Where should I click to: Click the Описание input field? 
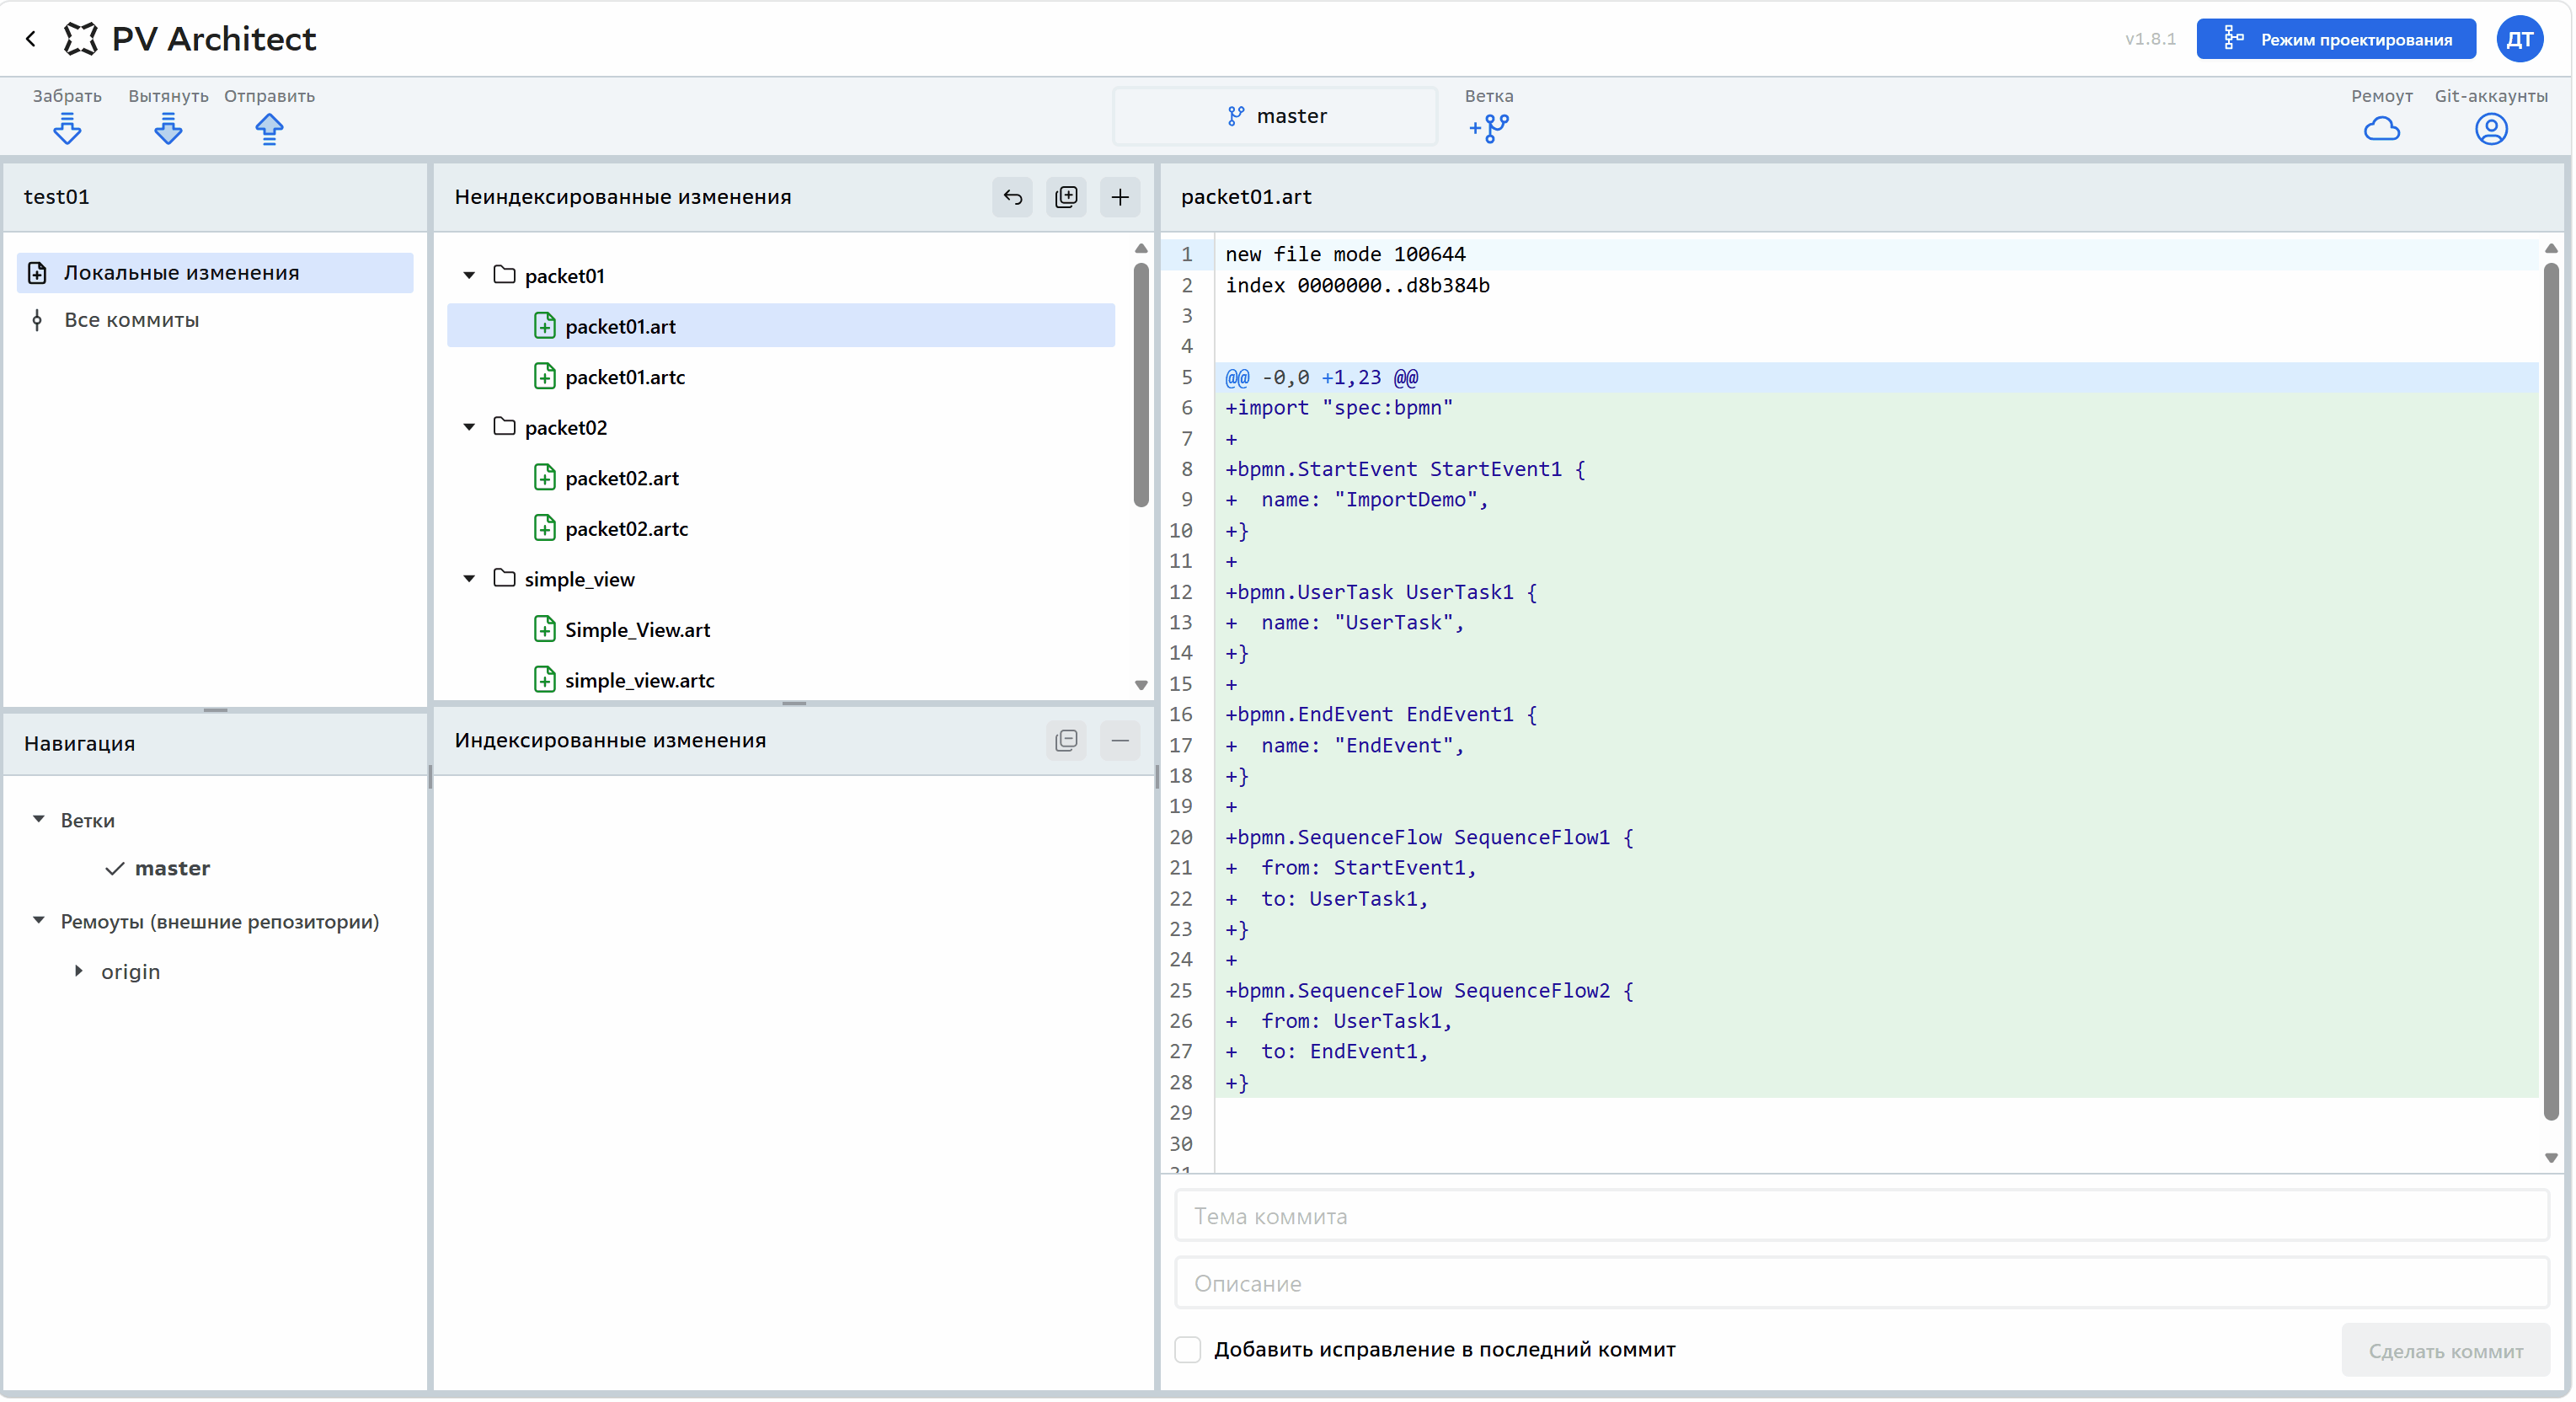coord(1861,1283)
